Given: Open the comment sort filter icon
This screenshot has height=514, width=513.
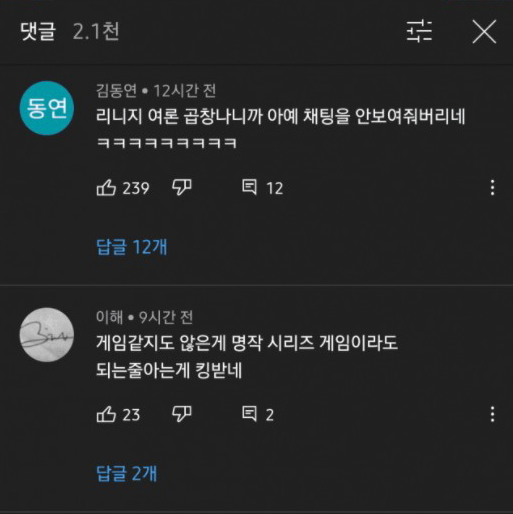Looking at the screenshot, I should pos(419,31).
